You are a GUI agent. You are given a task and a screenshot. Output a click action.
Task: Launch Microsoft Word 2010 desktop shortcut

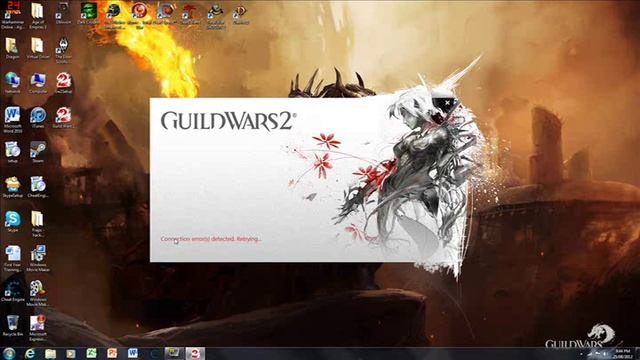[x=12, y=120]
